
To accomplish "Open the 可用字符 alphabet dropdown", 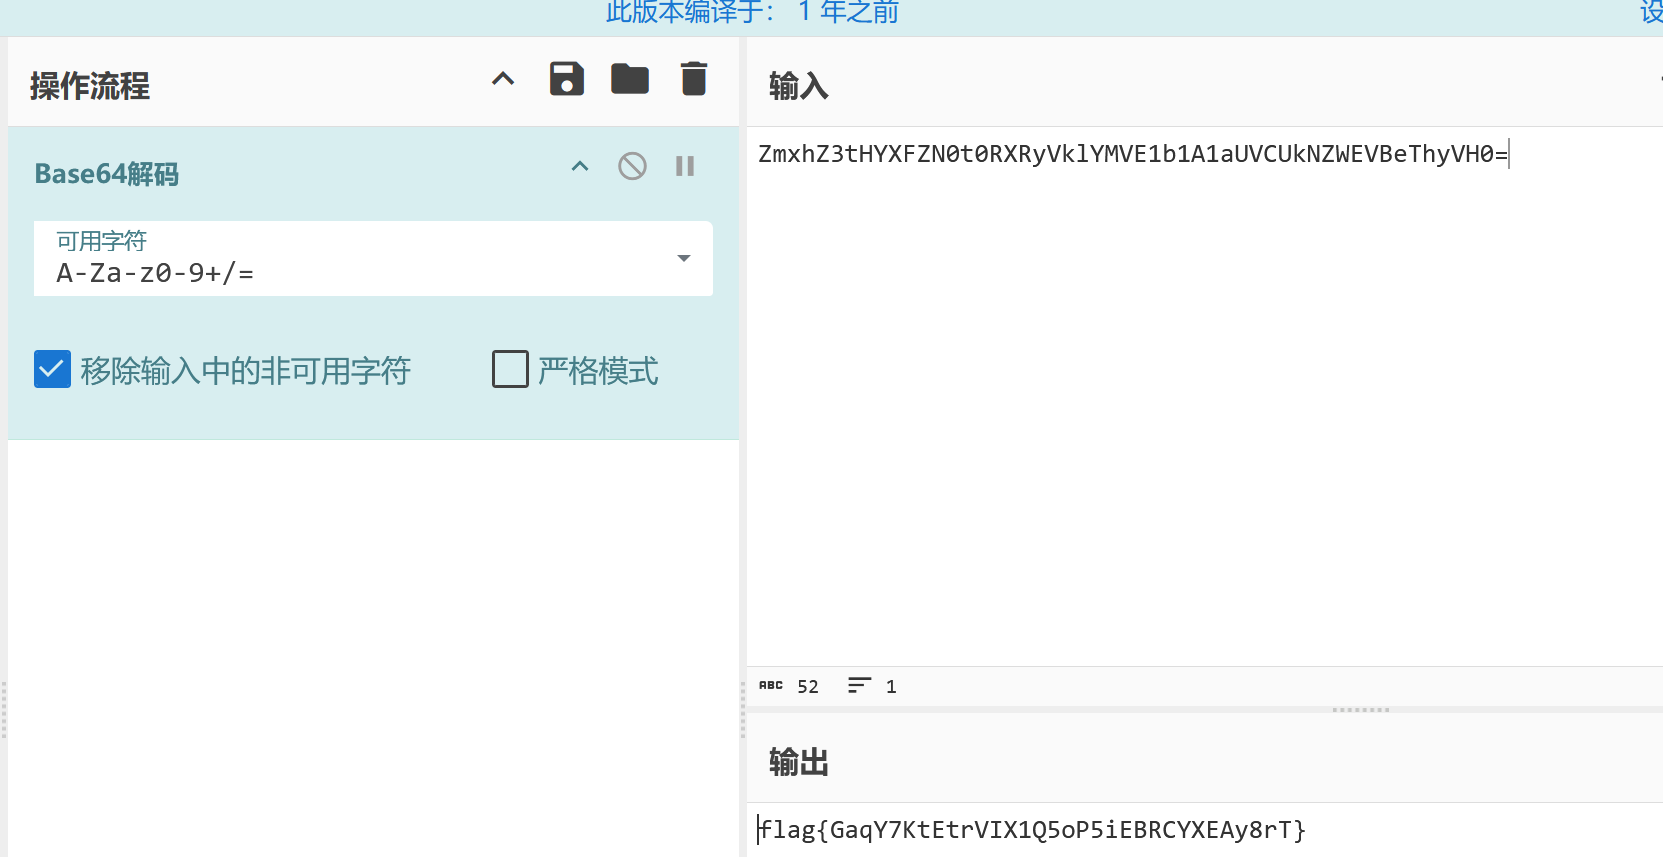I will pyautogui.click(x=683, y=259).
